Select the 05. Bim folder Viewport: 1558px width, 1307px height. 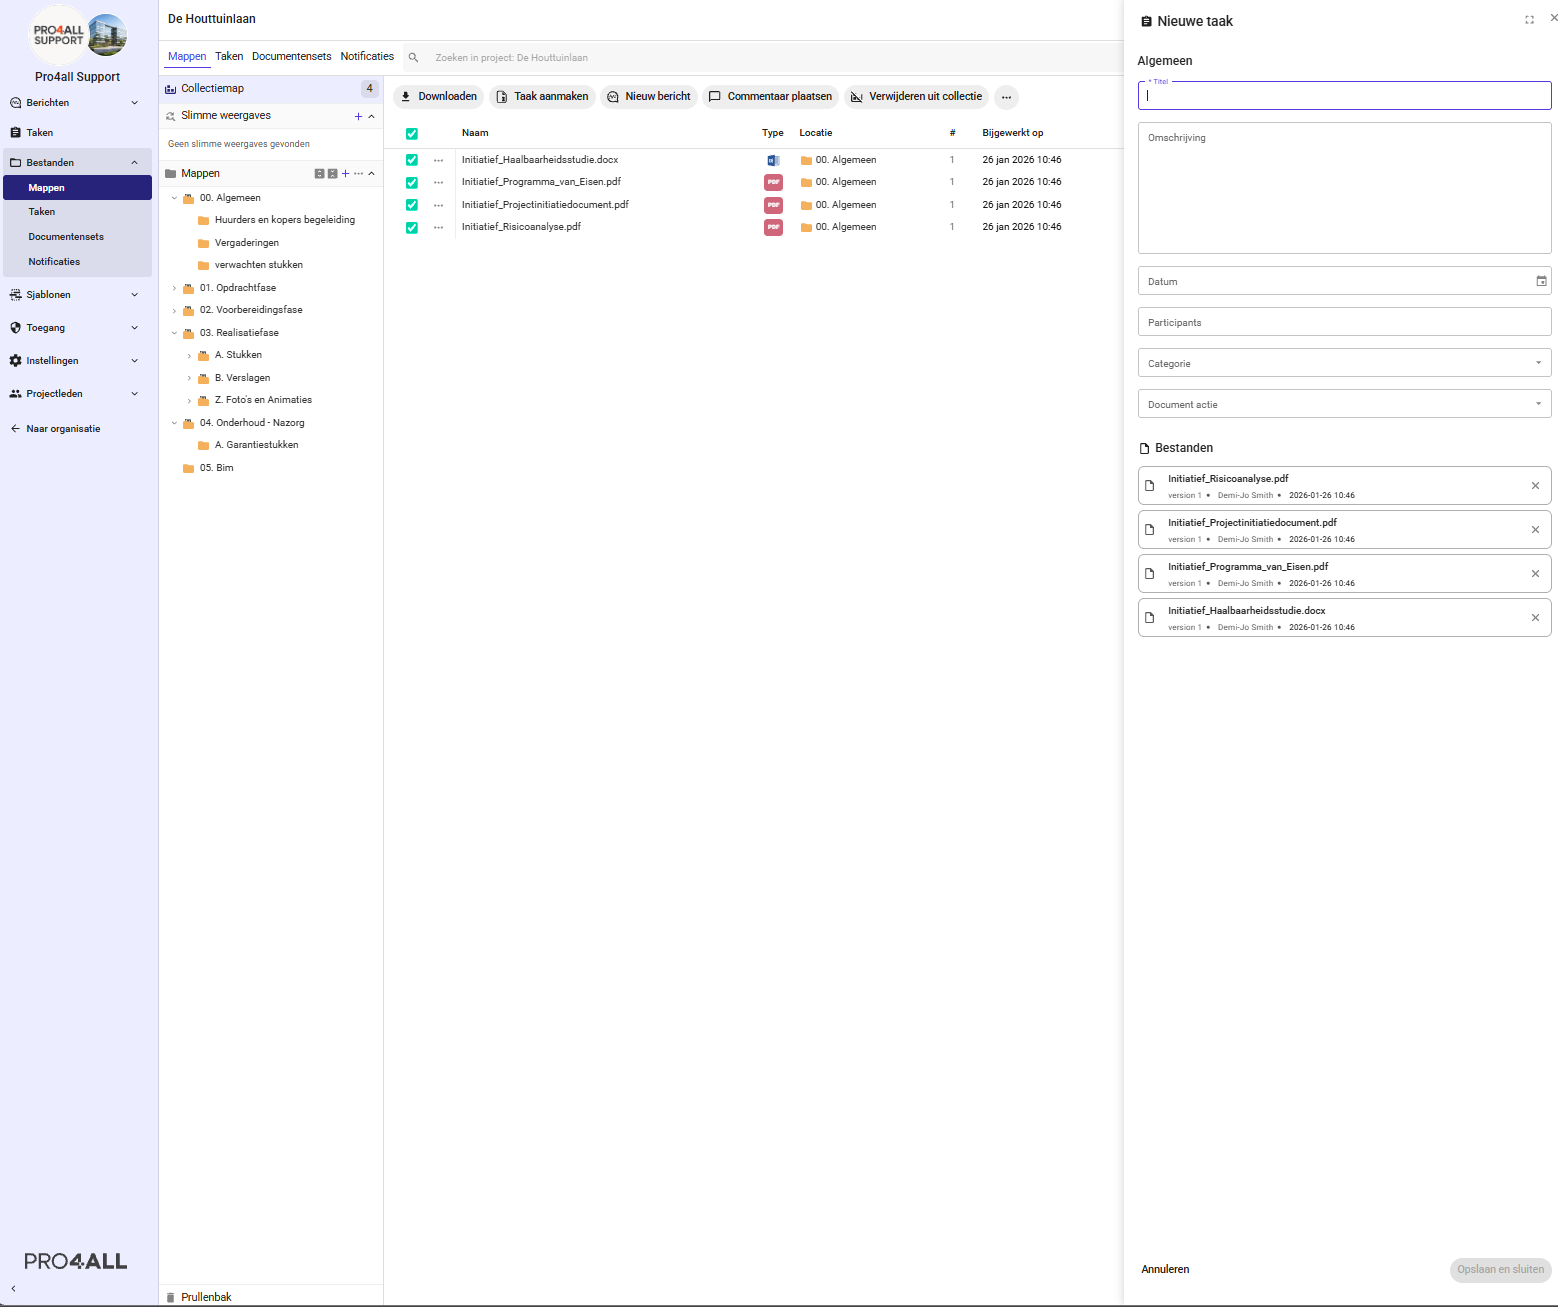(x=216, y=468)
